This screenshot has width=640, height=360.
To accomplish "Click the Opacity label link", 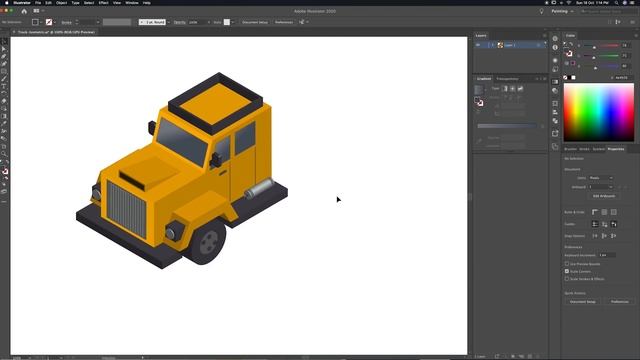I will (x=180, y=22).
